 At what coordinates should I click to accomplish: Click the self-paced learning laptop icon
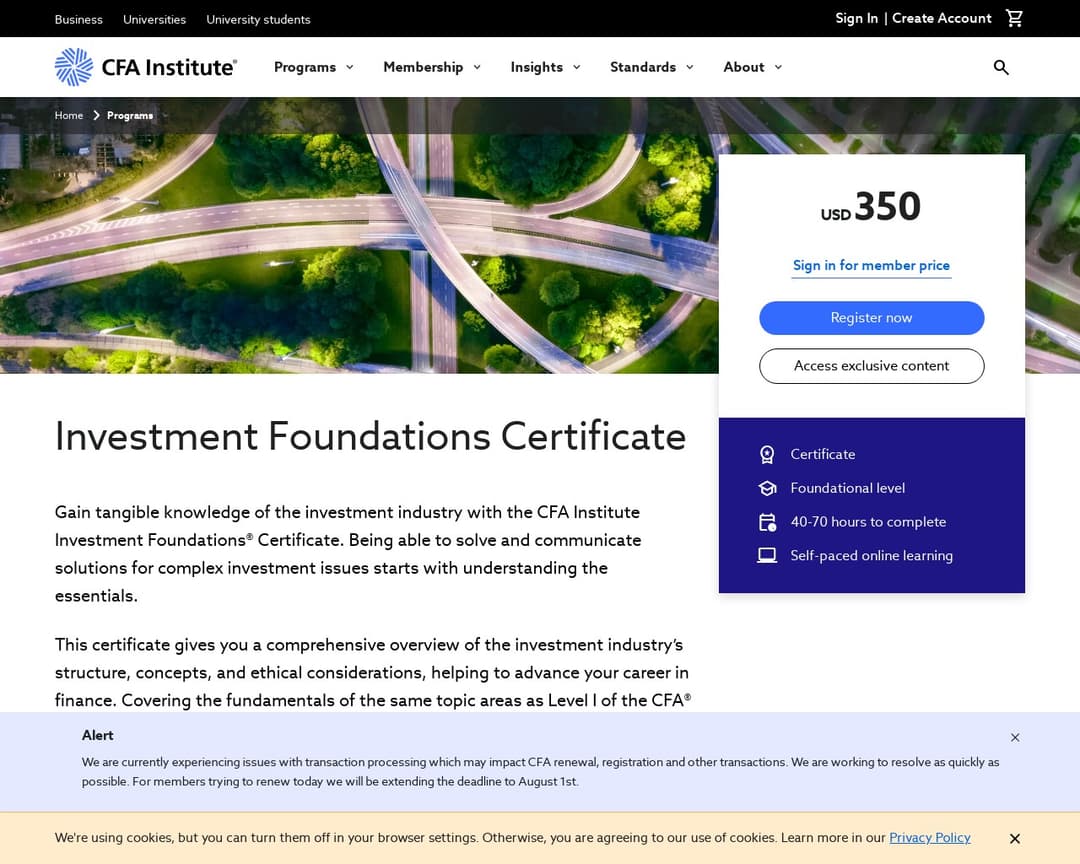pyautogui.click(x=767, y=556)
